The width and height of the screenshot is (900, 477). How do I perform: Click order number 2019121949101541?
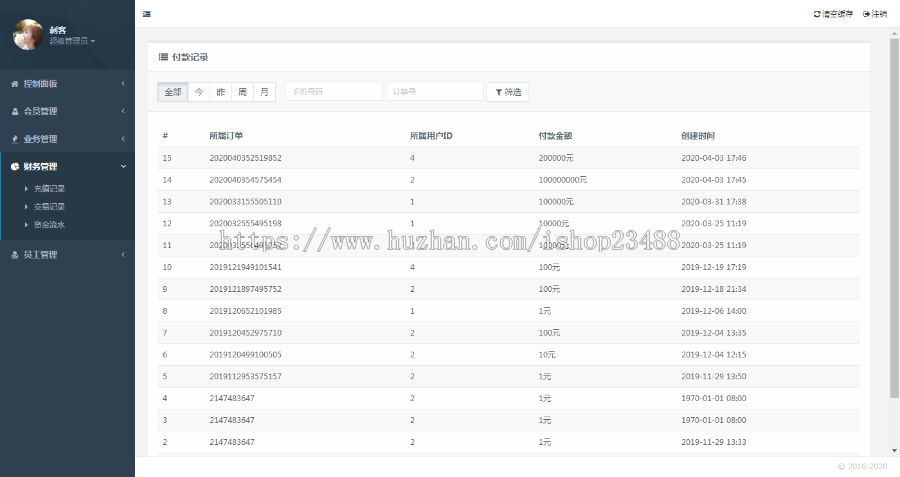[245, 267]
